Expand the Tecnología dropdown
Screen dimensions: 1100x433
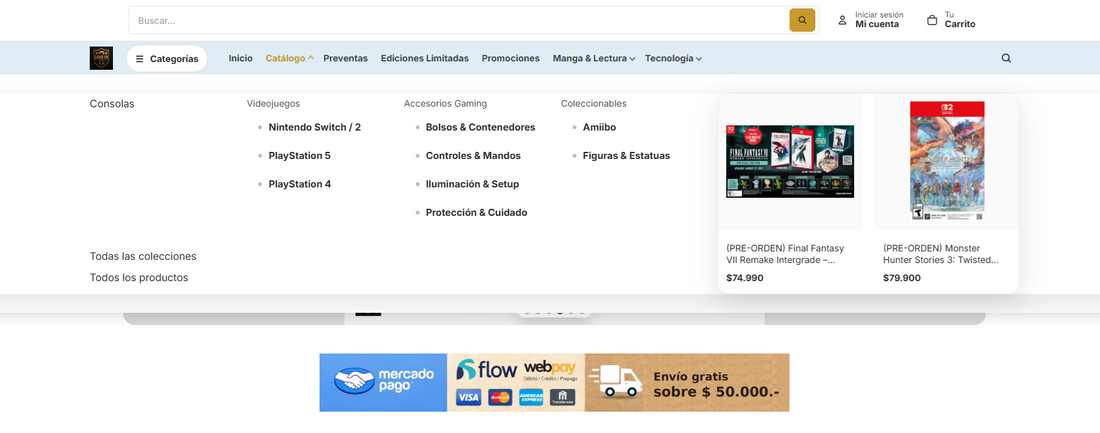(x=673, y=58)
